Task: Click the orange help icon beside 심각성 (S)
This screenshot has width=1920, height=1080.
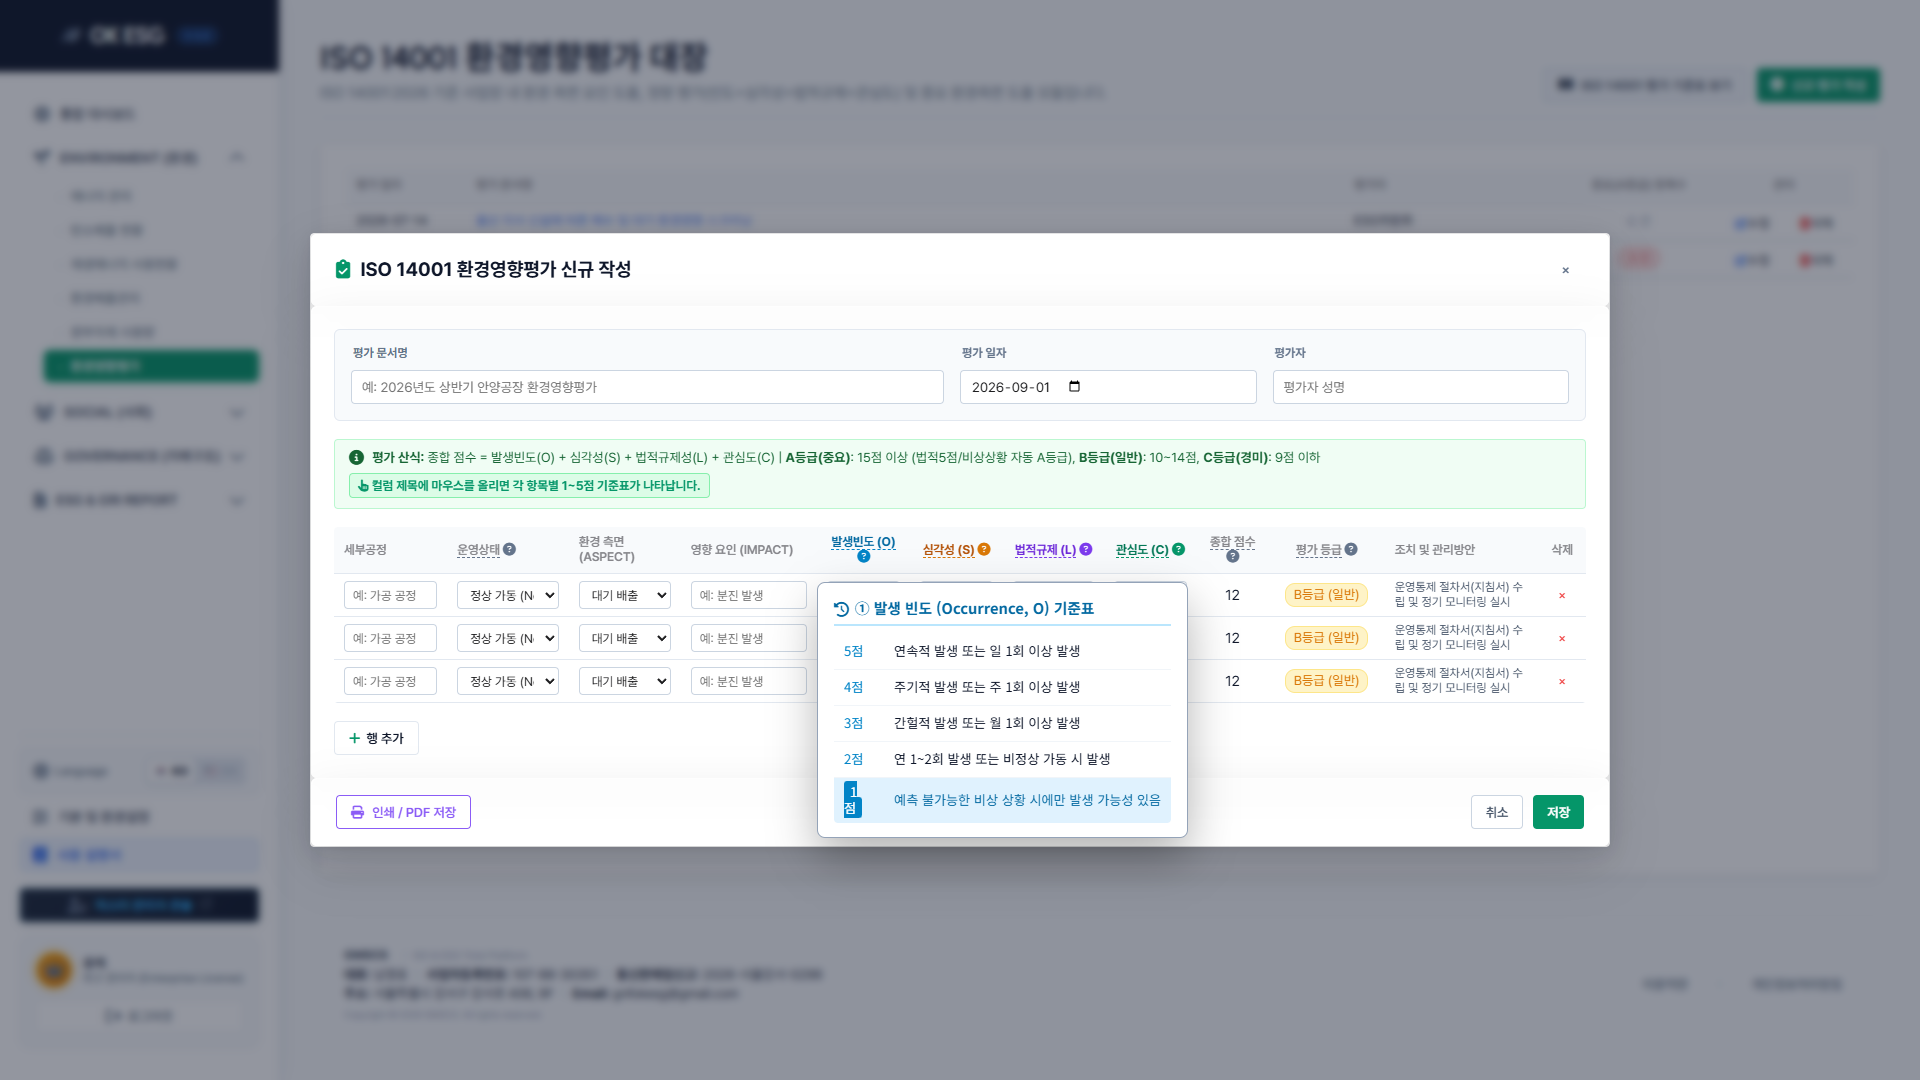Action: [984, 549]
